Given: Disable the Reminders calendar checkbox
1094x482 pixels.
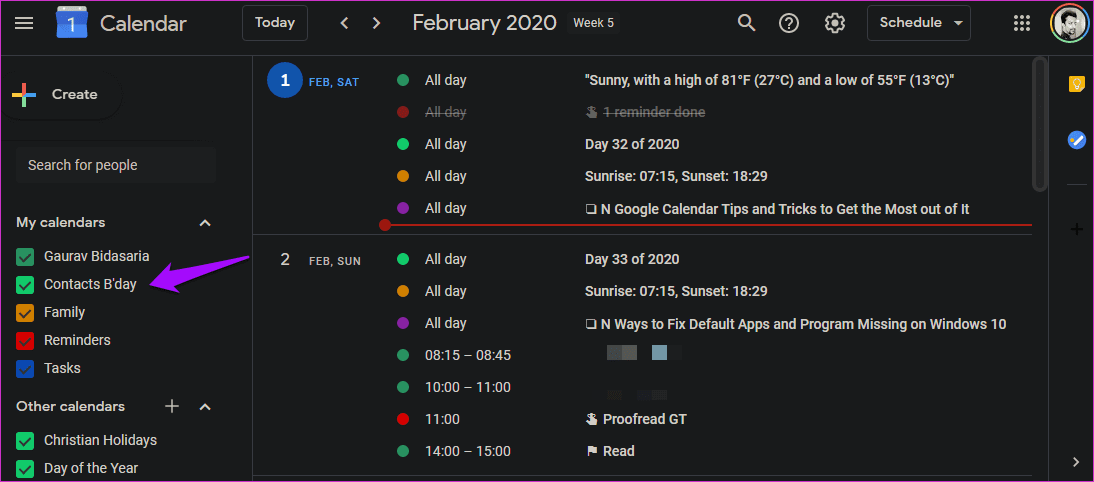Looking at the screenshot, I should 25,340.
